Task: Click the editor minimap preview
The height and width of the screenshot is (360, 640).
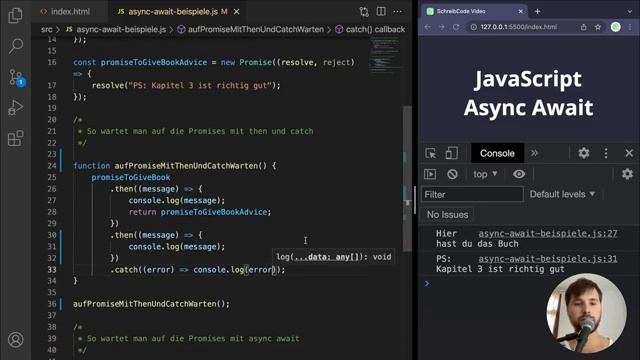Action: (384, 55)
